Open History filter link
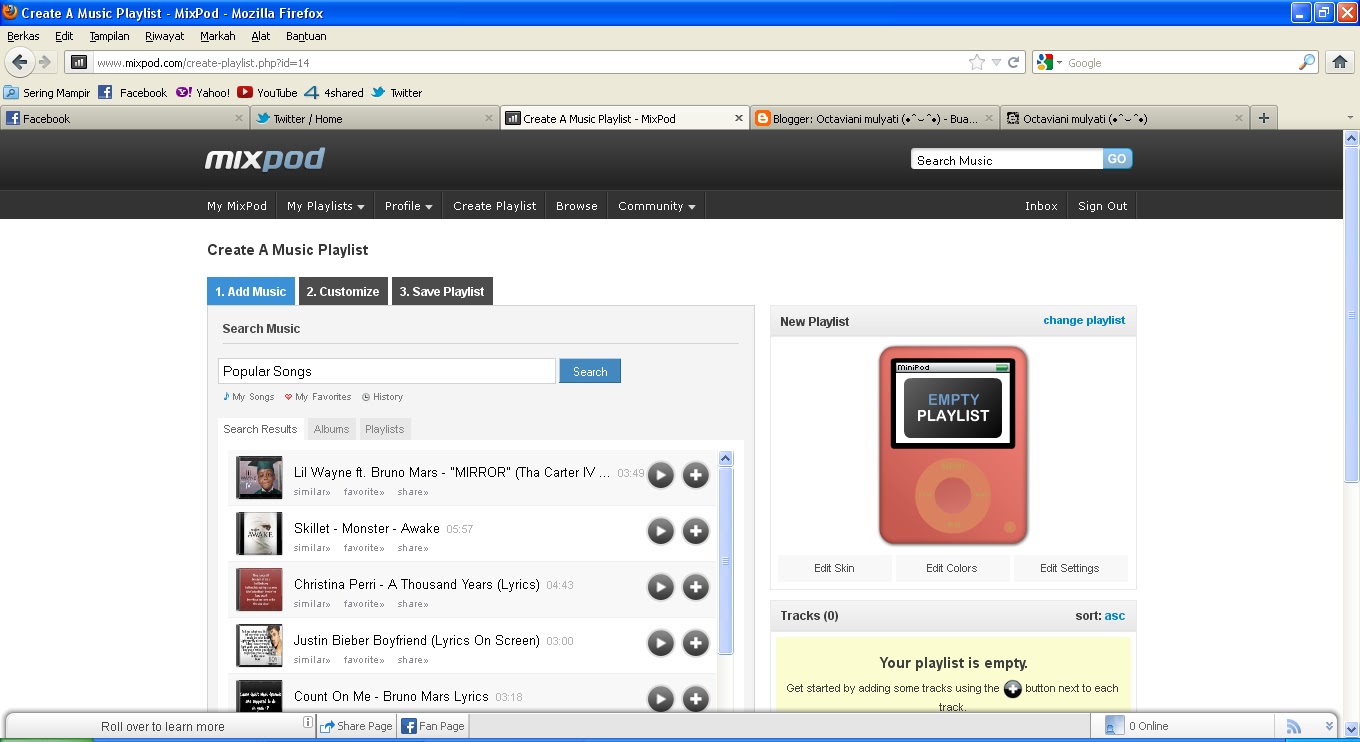 (382, 397)
